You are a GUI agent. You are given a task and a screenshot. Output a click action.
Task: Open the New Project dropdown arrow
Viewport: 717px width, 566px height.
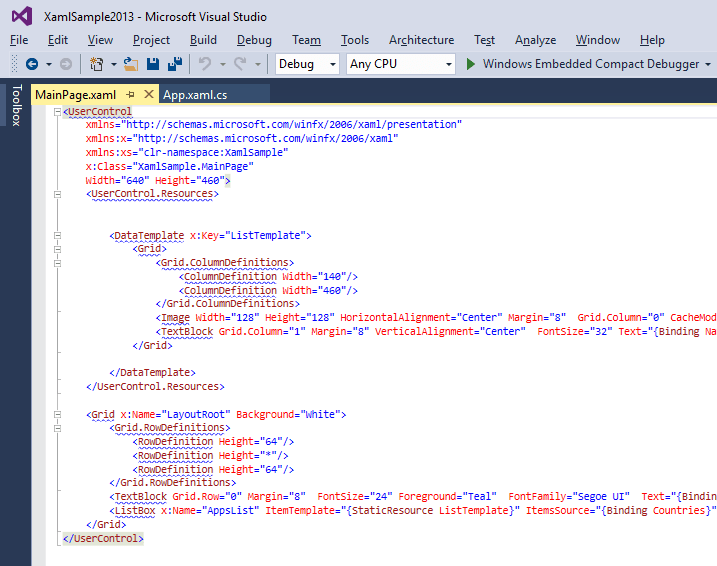pos(113,64)
